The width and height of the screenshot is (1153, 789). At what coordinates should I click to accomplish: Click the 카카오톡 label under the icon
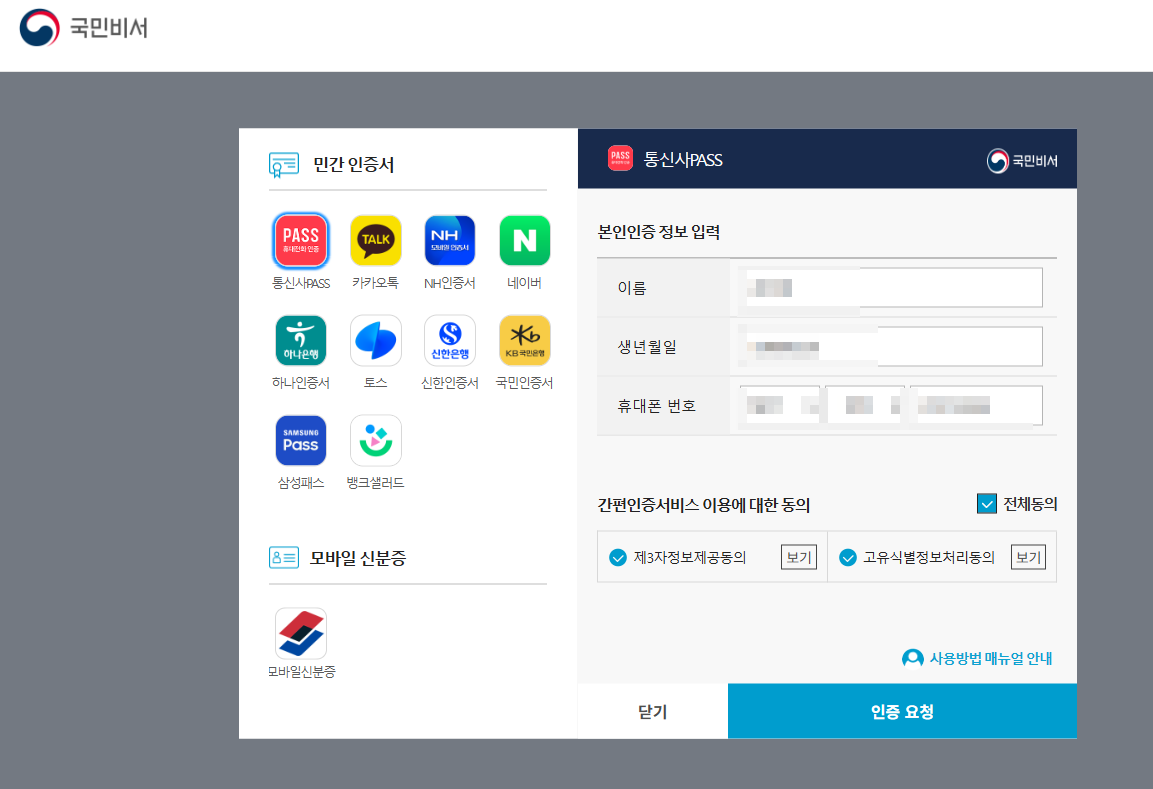point(376,283)
